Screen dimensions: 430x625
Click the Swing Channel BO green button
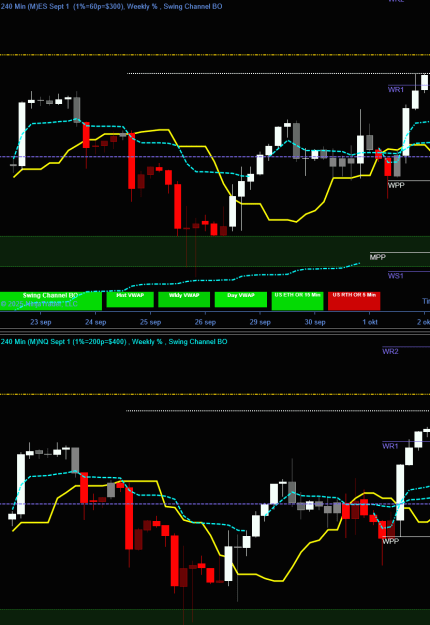[51, 301]
